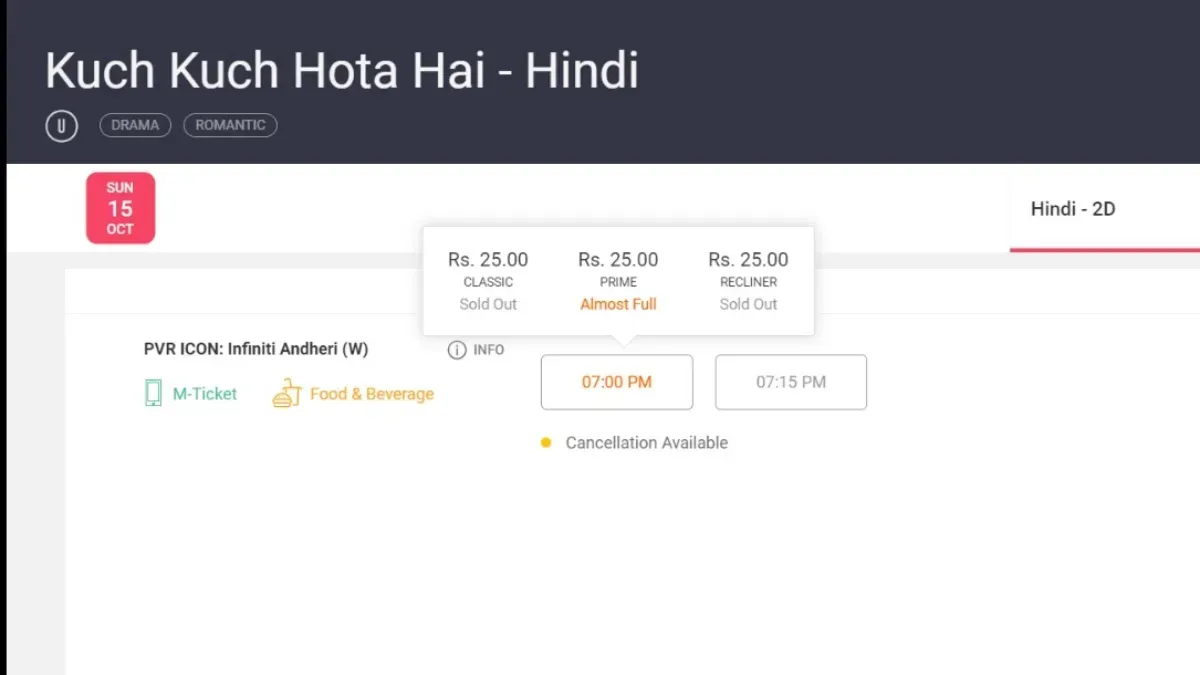
Task: Click the ROMANTIC genre tag
Action: [x=230, y=125]
